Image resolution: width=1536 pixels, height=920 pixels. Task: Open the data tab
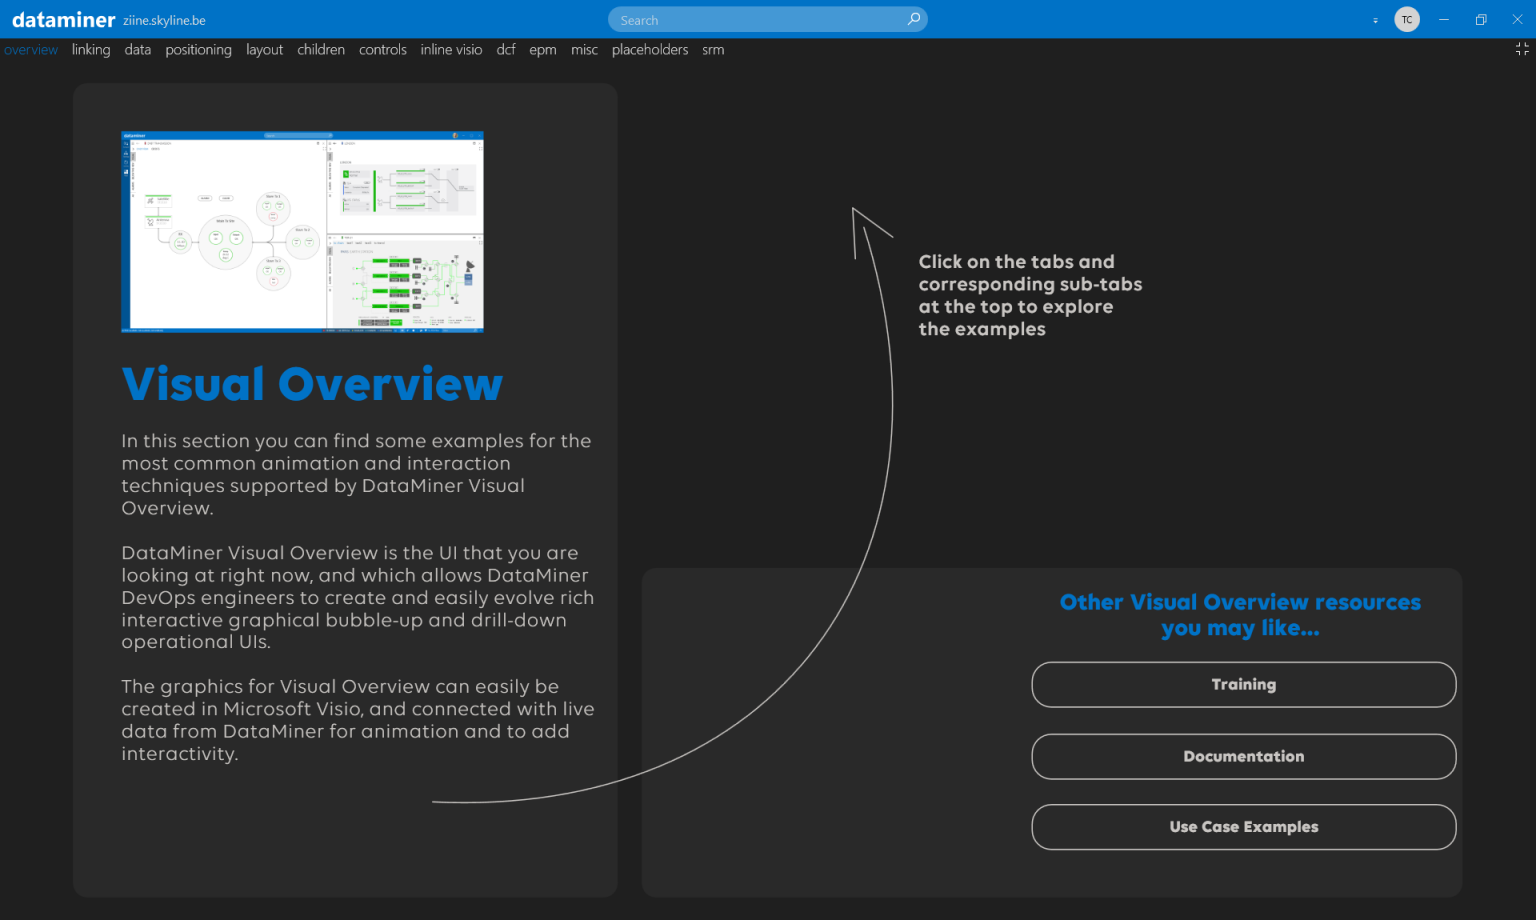point(137,49)
